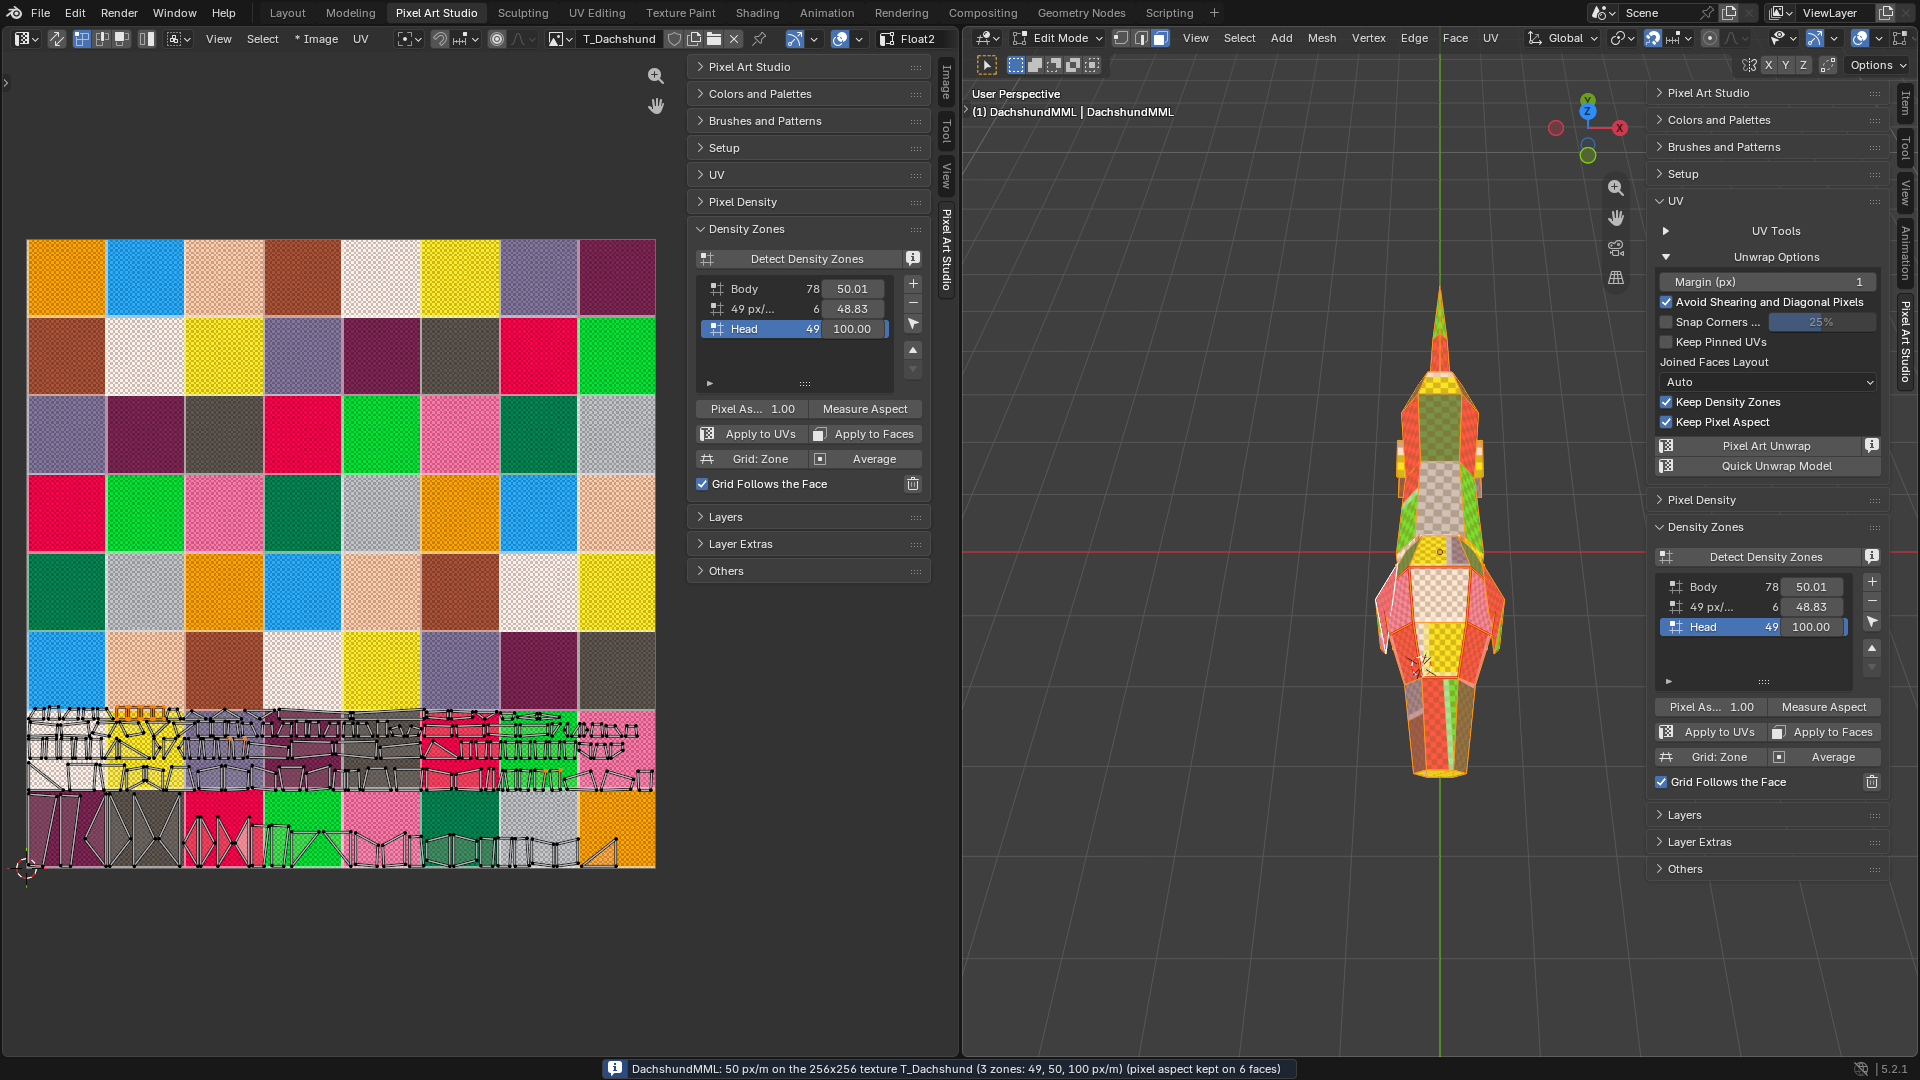Click Detect Density Zones in UV editor panel
1920x1080 pixels.
[x=799, y=259]
